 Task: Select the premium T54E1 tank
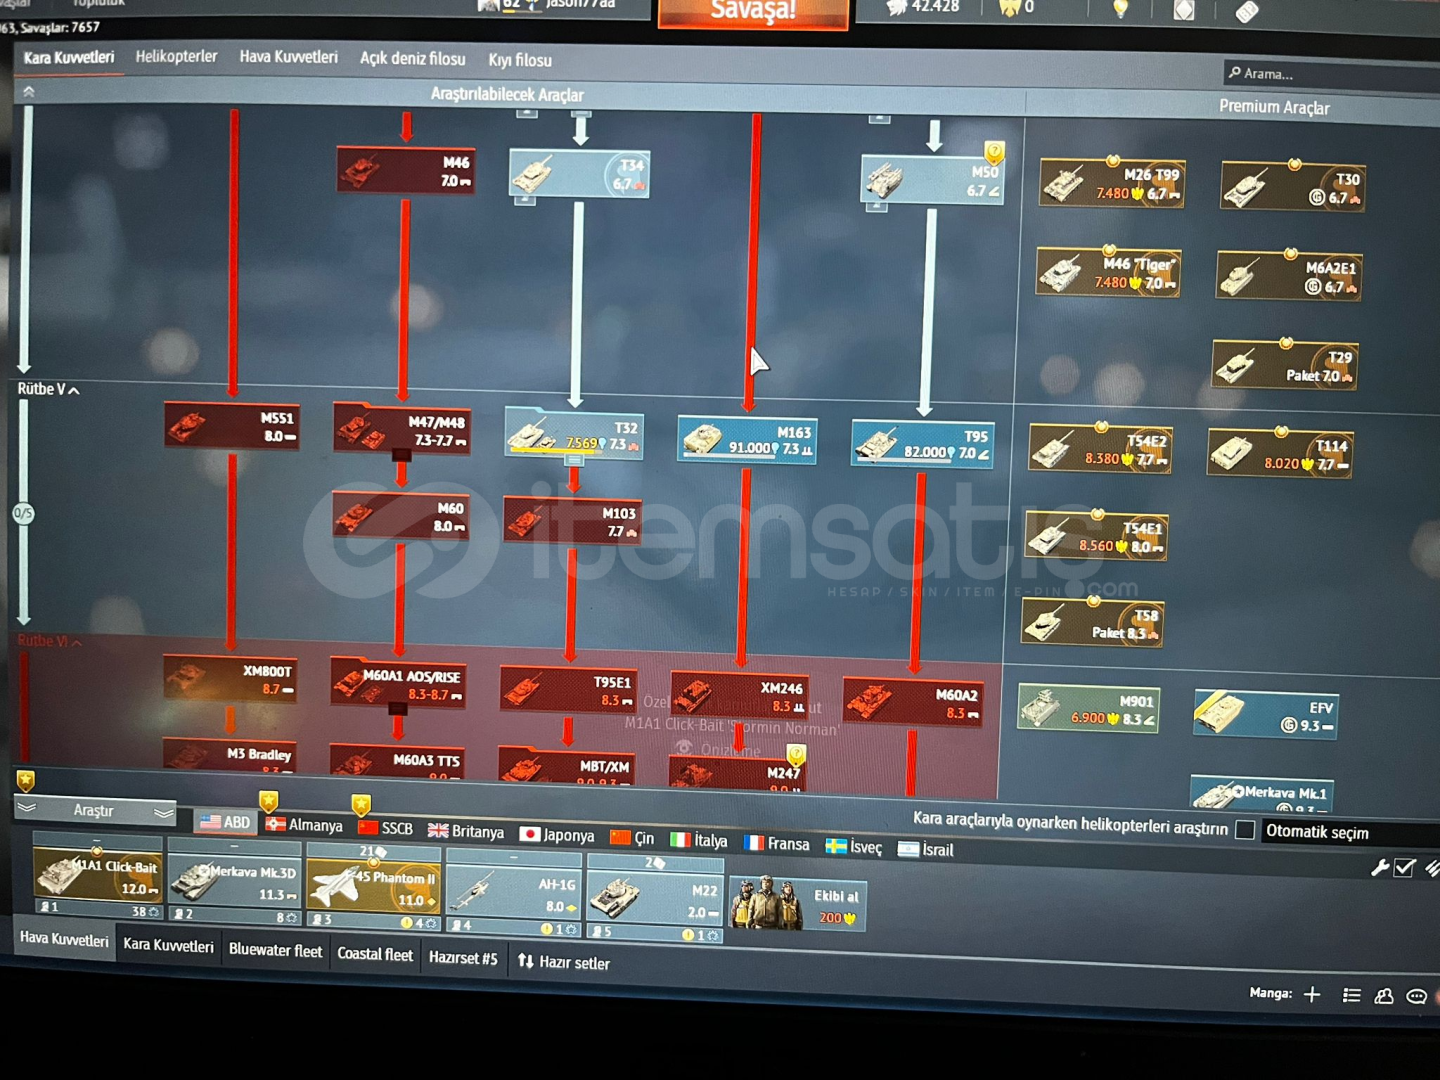(1097, 537)
